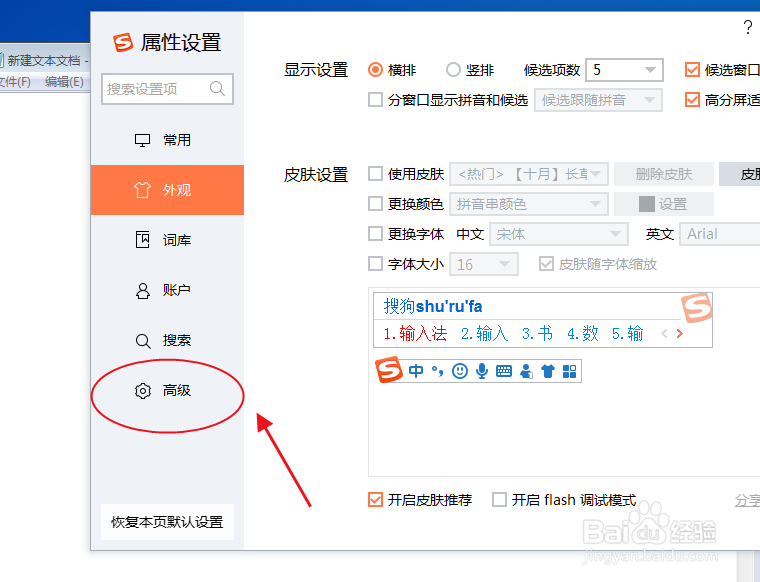
Task: Click the previous page arrow in candidate preview
Action: pos(665,333)
